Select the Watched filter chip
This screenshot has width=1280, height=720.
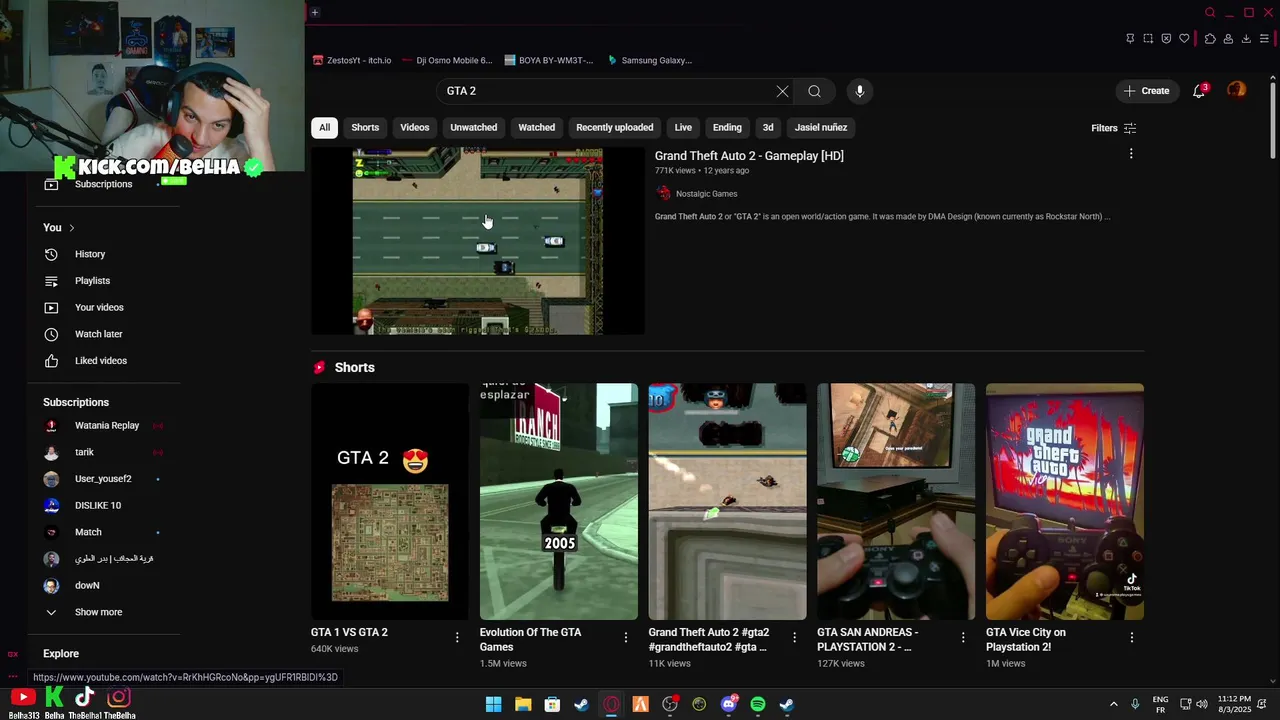click(x=536, y=127)
